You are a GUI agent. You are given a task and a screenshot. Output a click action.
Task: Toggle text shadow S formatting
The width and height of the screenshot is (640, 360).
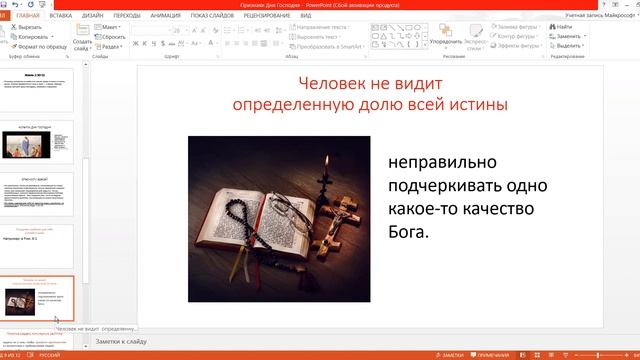point(163,43)
